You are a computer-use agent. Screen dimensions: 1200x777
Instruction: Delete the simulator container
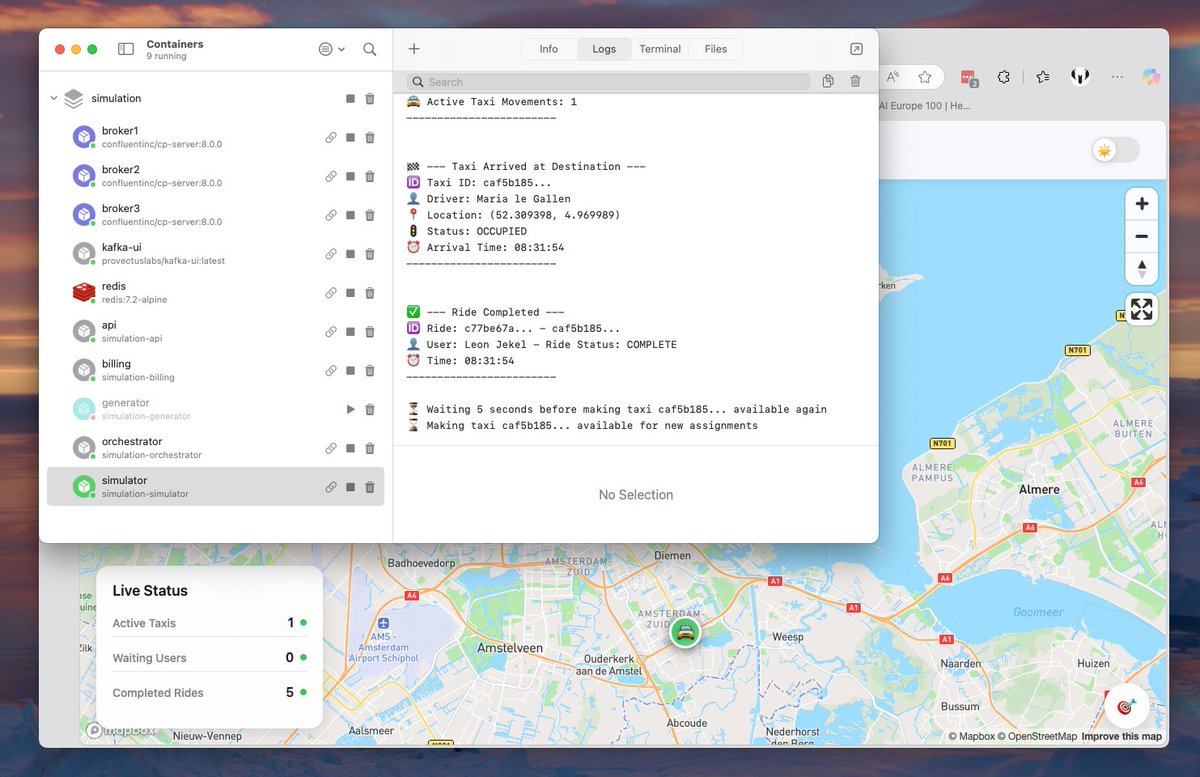370,487
